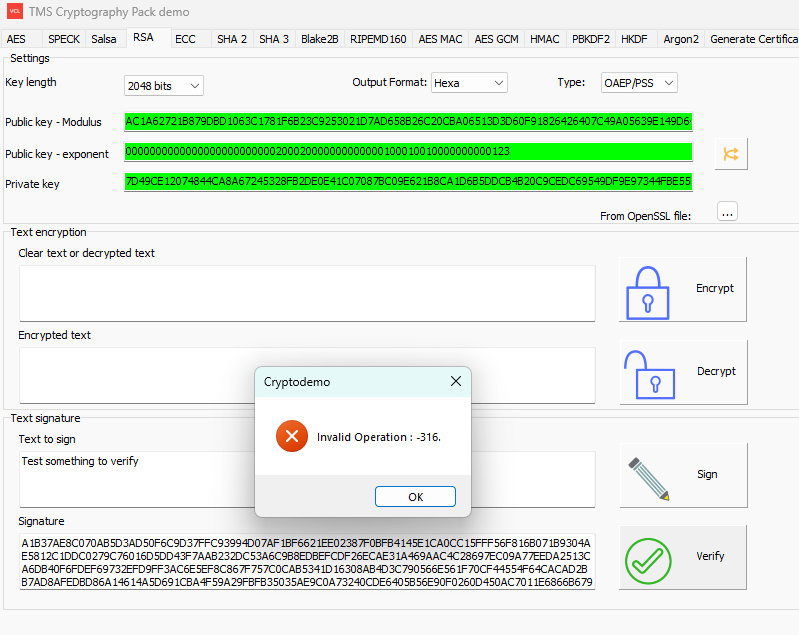Select the SHA 3 tab
Image resolution: width=799 pixels, height=635 pixels.
[274, 39]
